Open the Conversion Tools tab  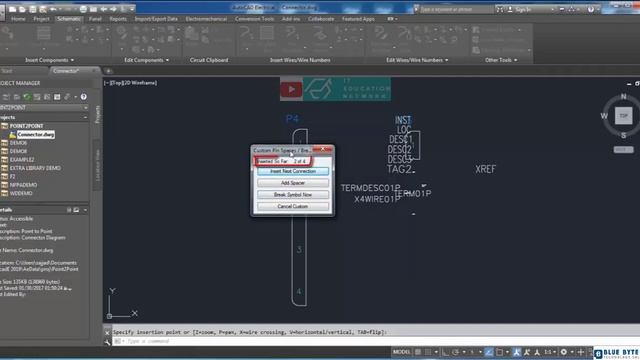pos(254,19)
